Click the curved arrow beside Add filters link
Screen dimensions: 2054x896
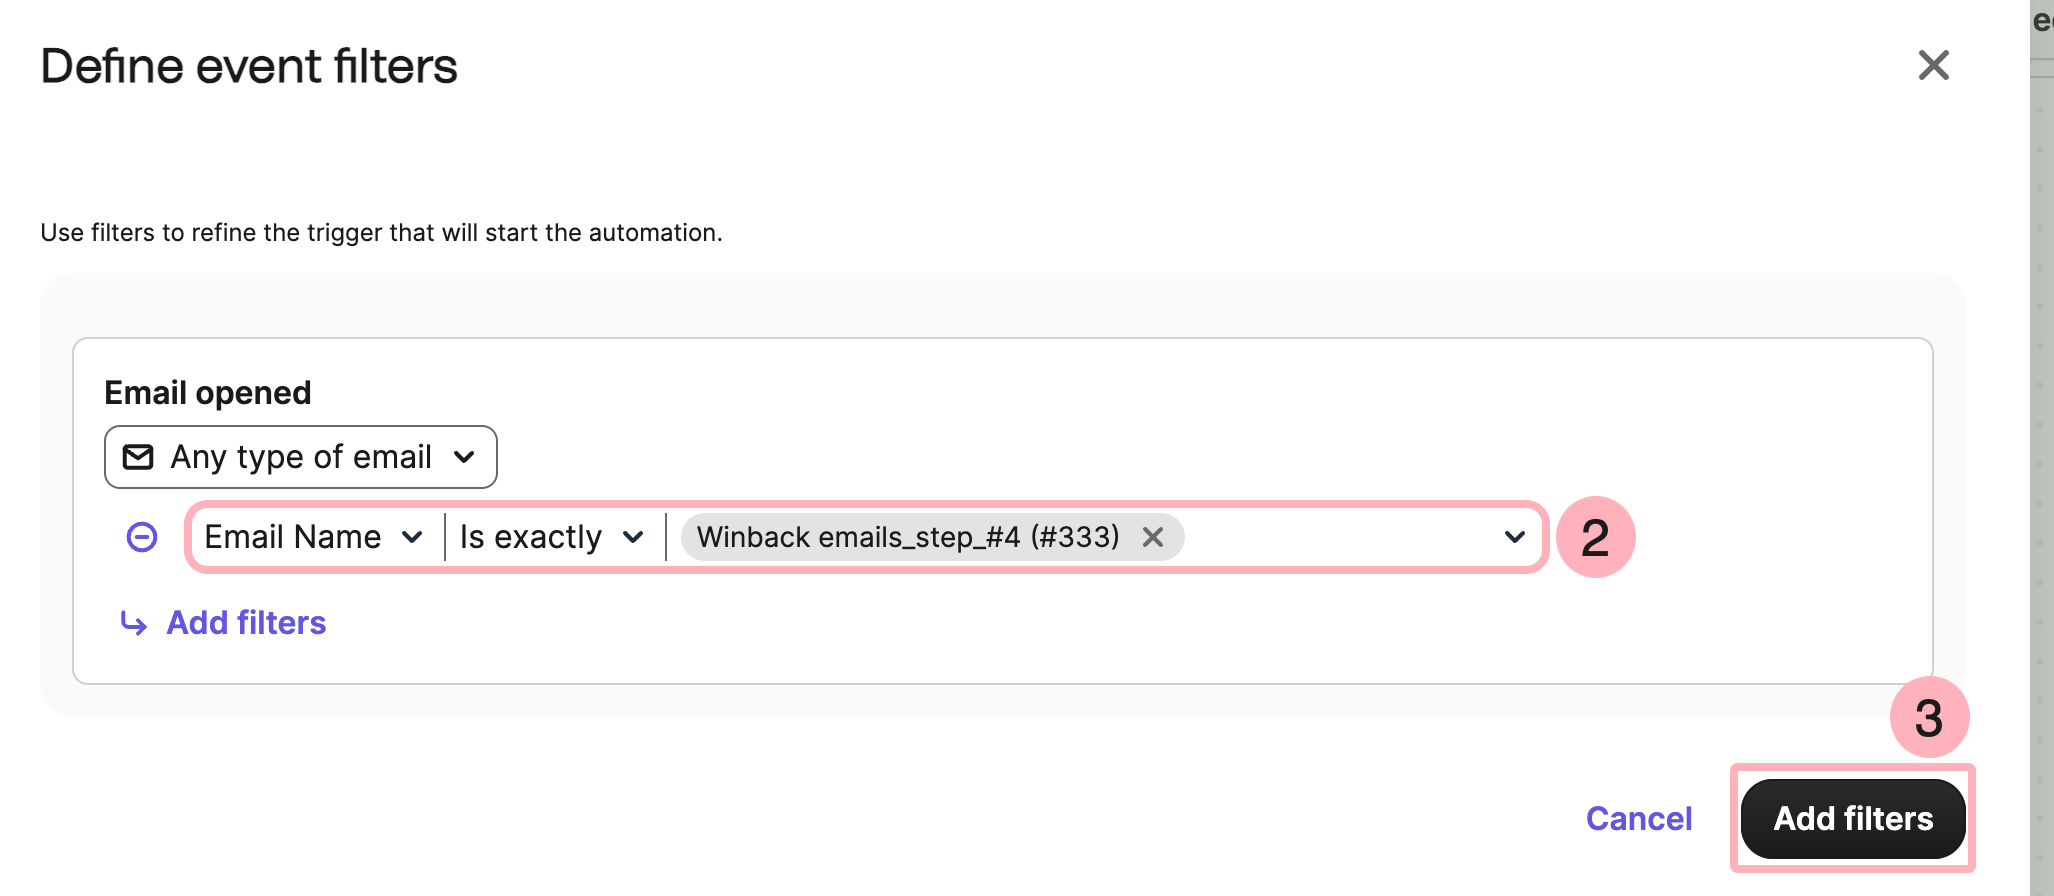click(x=133, y=623)
